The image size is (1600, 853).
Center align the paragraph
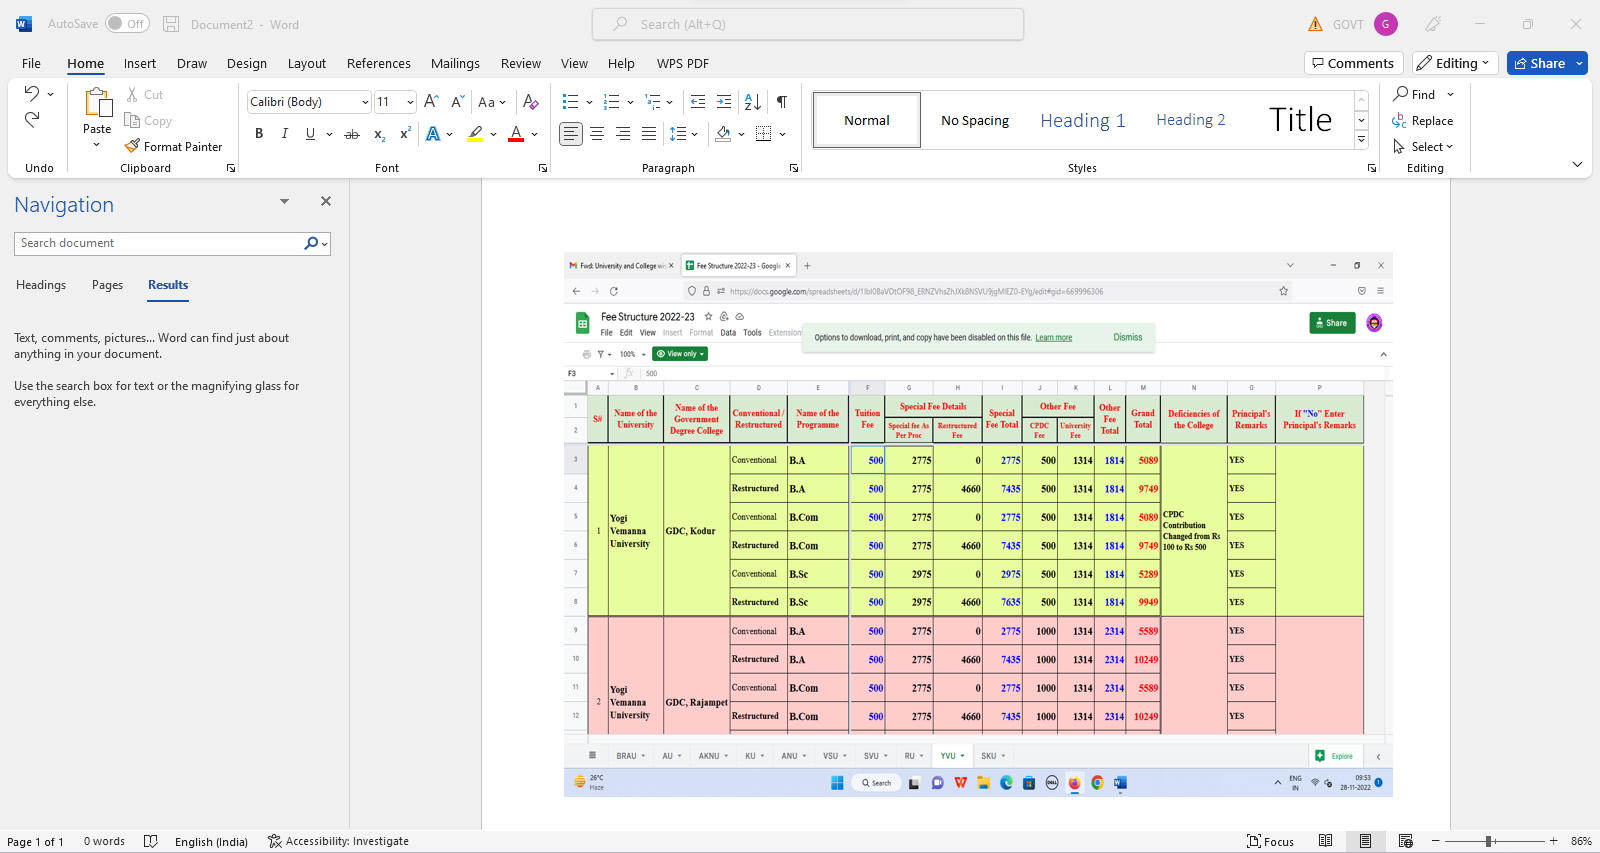click(x=597, y=134)
